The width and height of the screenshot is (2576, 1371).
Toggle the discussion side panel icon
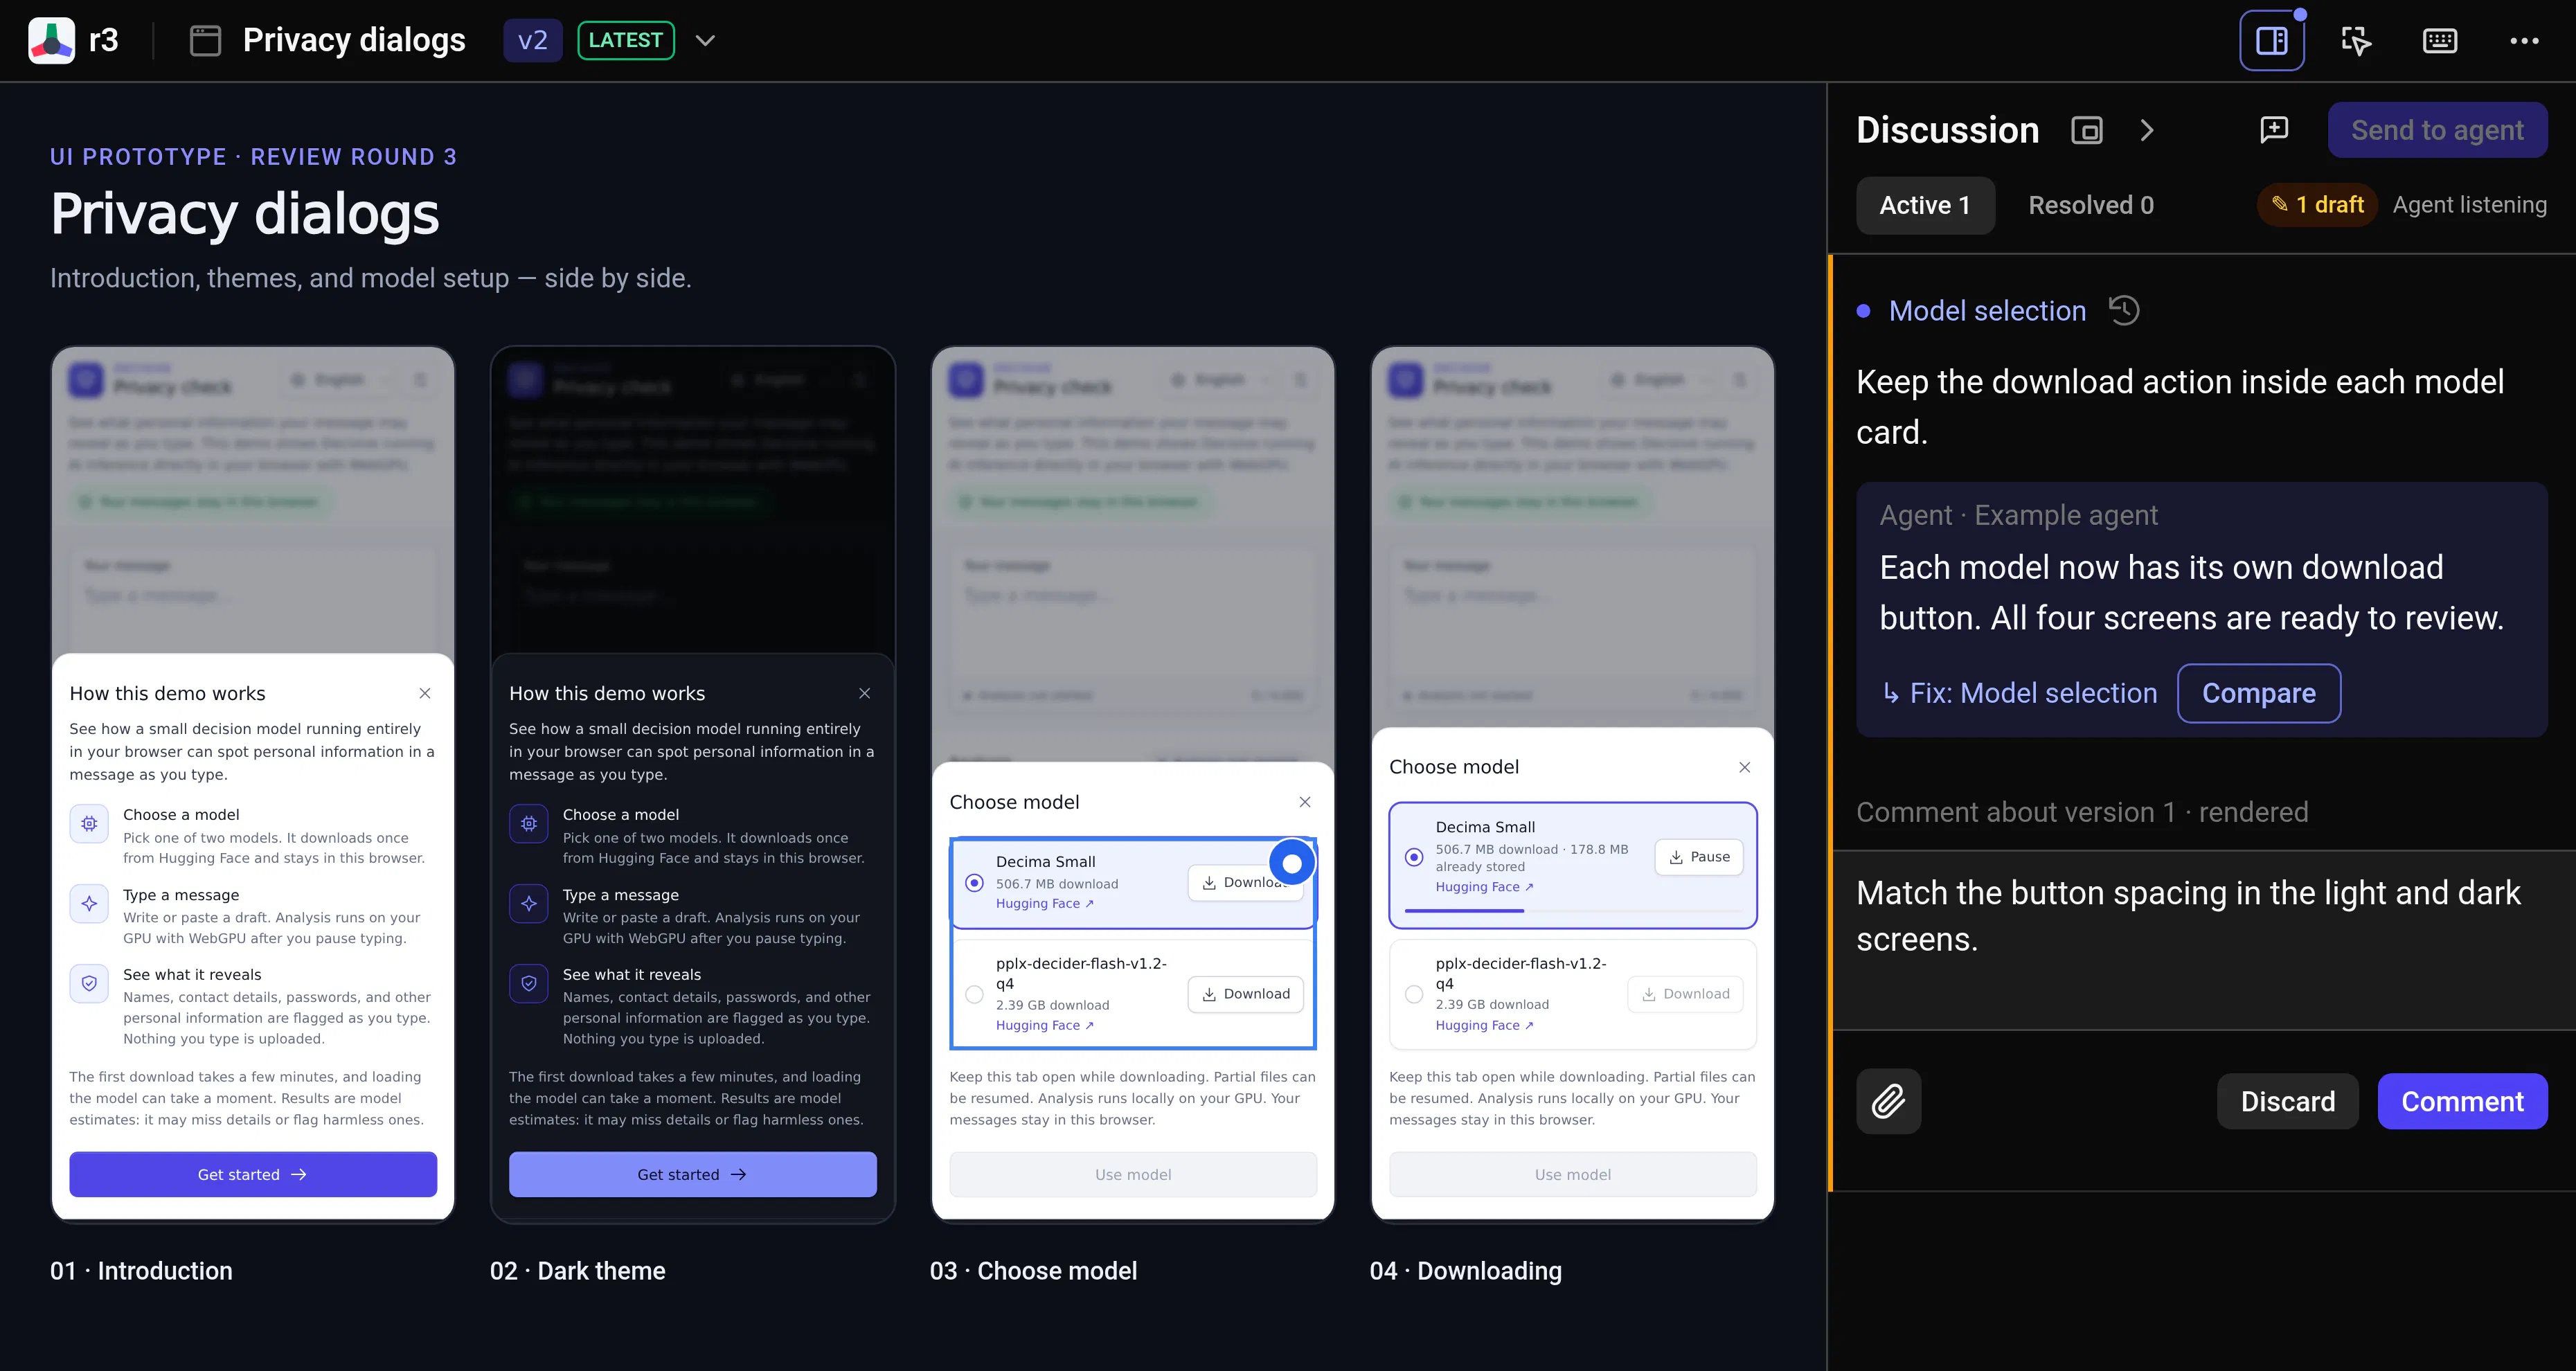click(x=2272, y=41)
